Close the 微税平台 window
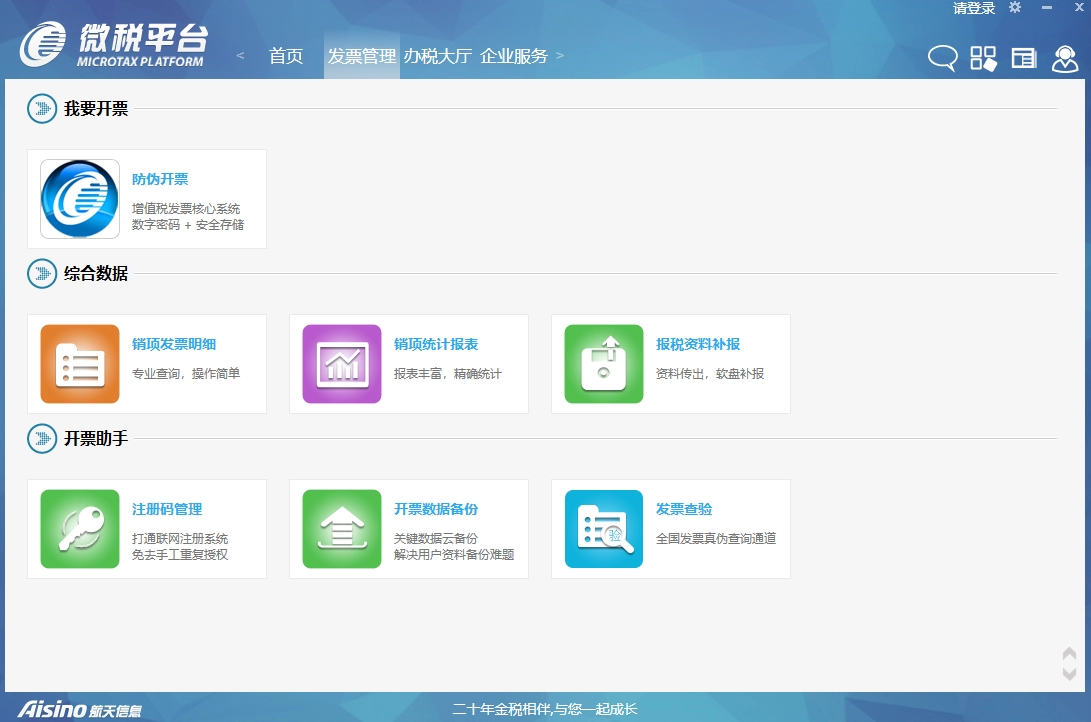Viewport: 1091px width, 722px height. [x=1079, y=7]
